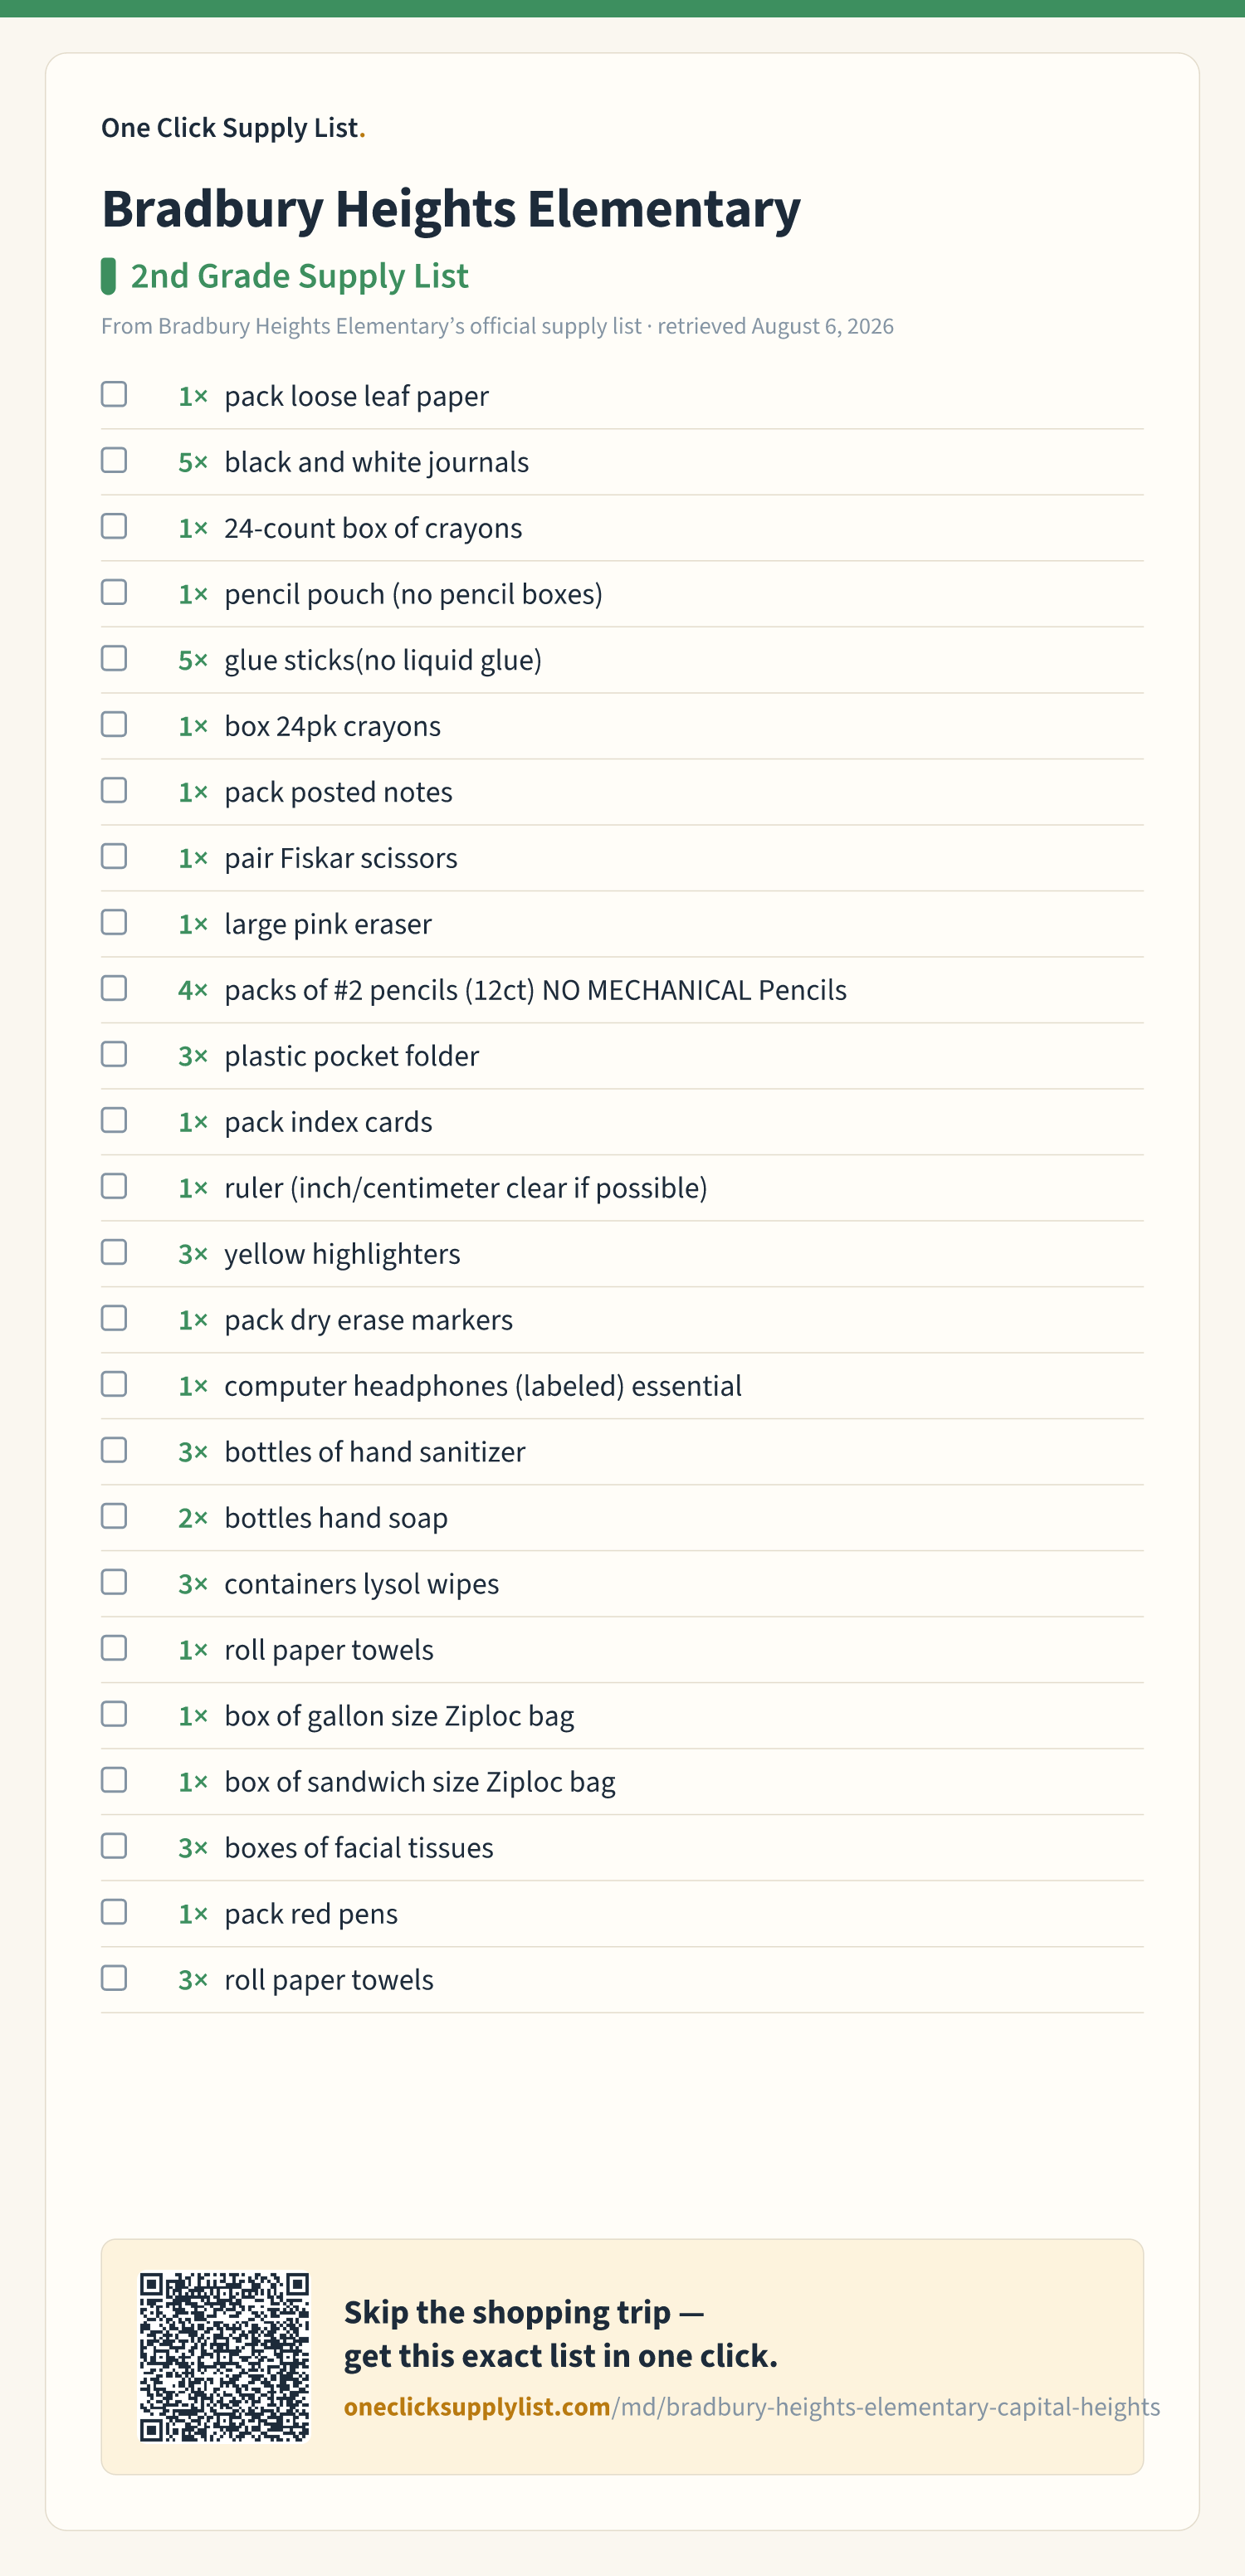Image resolution: width=1245 pixels, height=2576 pixels.
Task: Mark plastic pocket folder as bought
Action: [114, 1054]
